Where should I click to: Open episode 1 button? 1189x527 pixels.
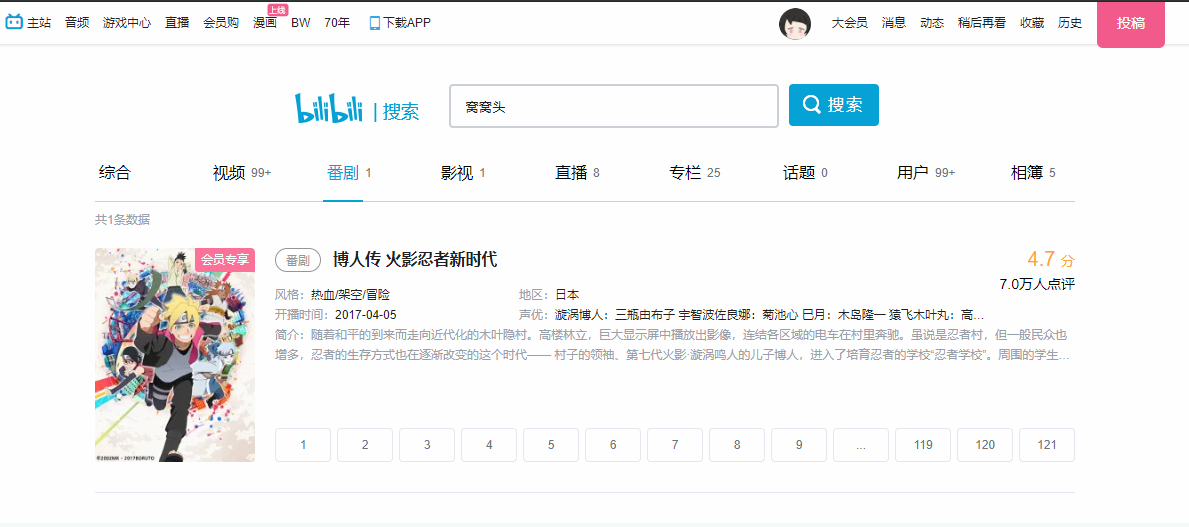click(x=303, y=445)
